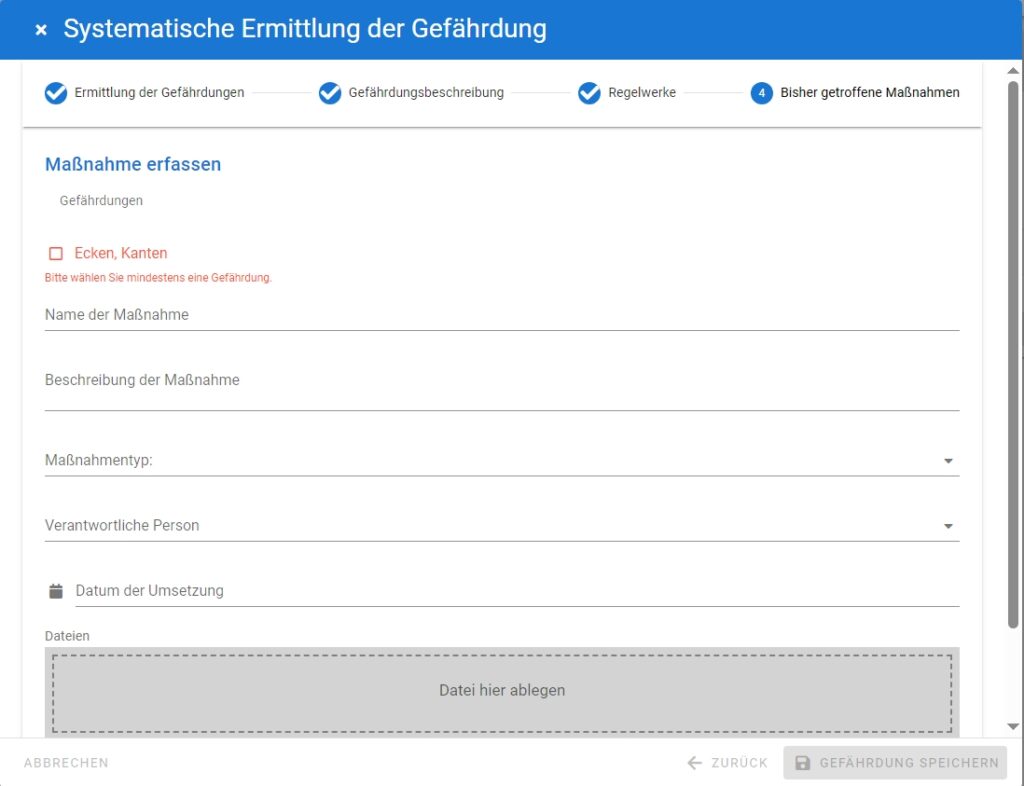Switch to Regelwerke step label

click(642, 93)
